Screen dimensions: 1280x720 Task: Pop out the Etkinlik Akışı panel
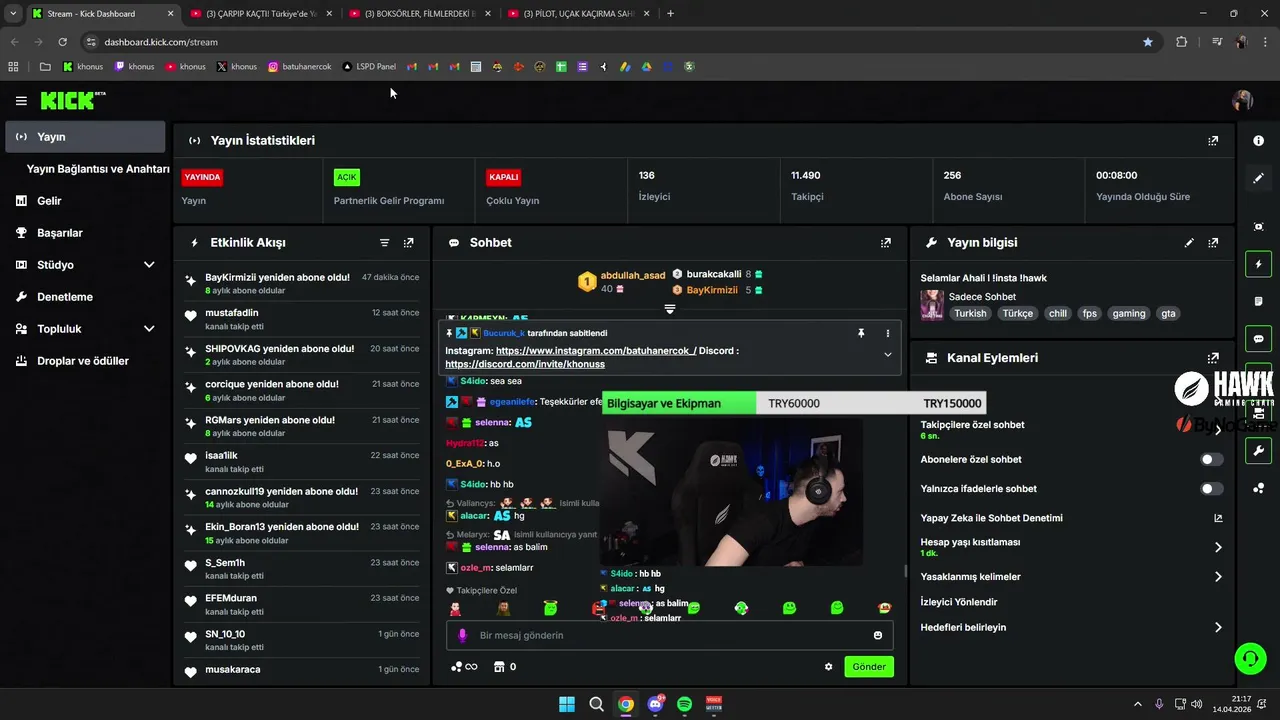pos(408,243)
